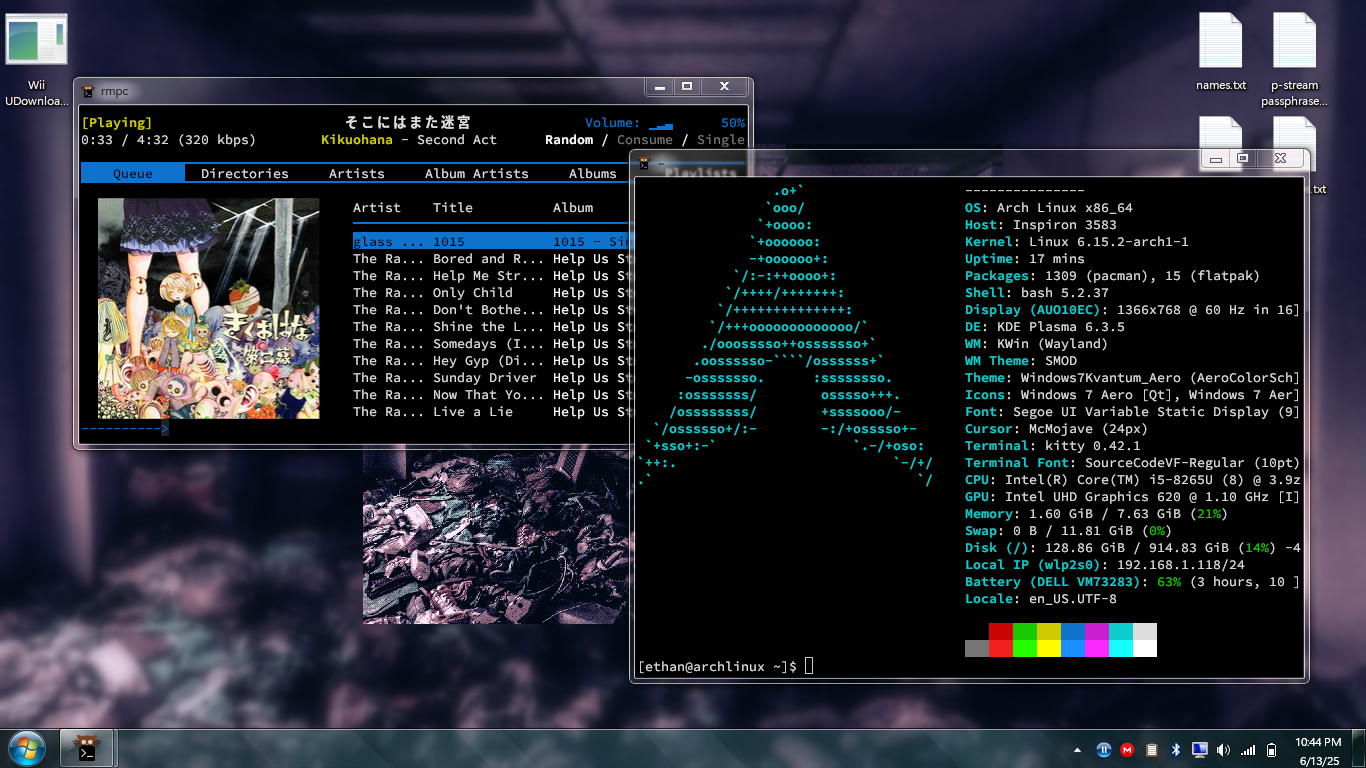Open the display monitor tray icon

[x=1200, y=750]
